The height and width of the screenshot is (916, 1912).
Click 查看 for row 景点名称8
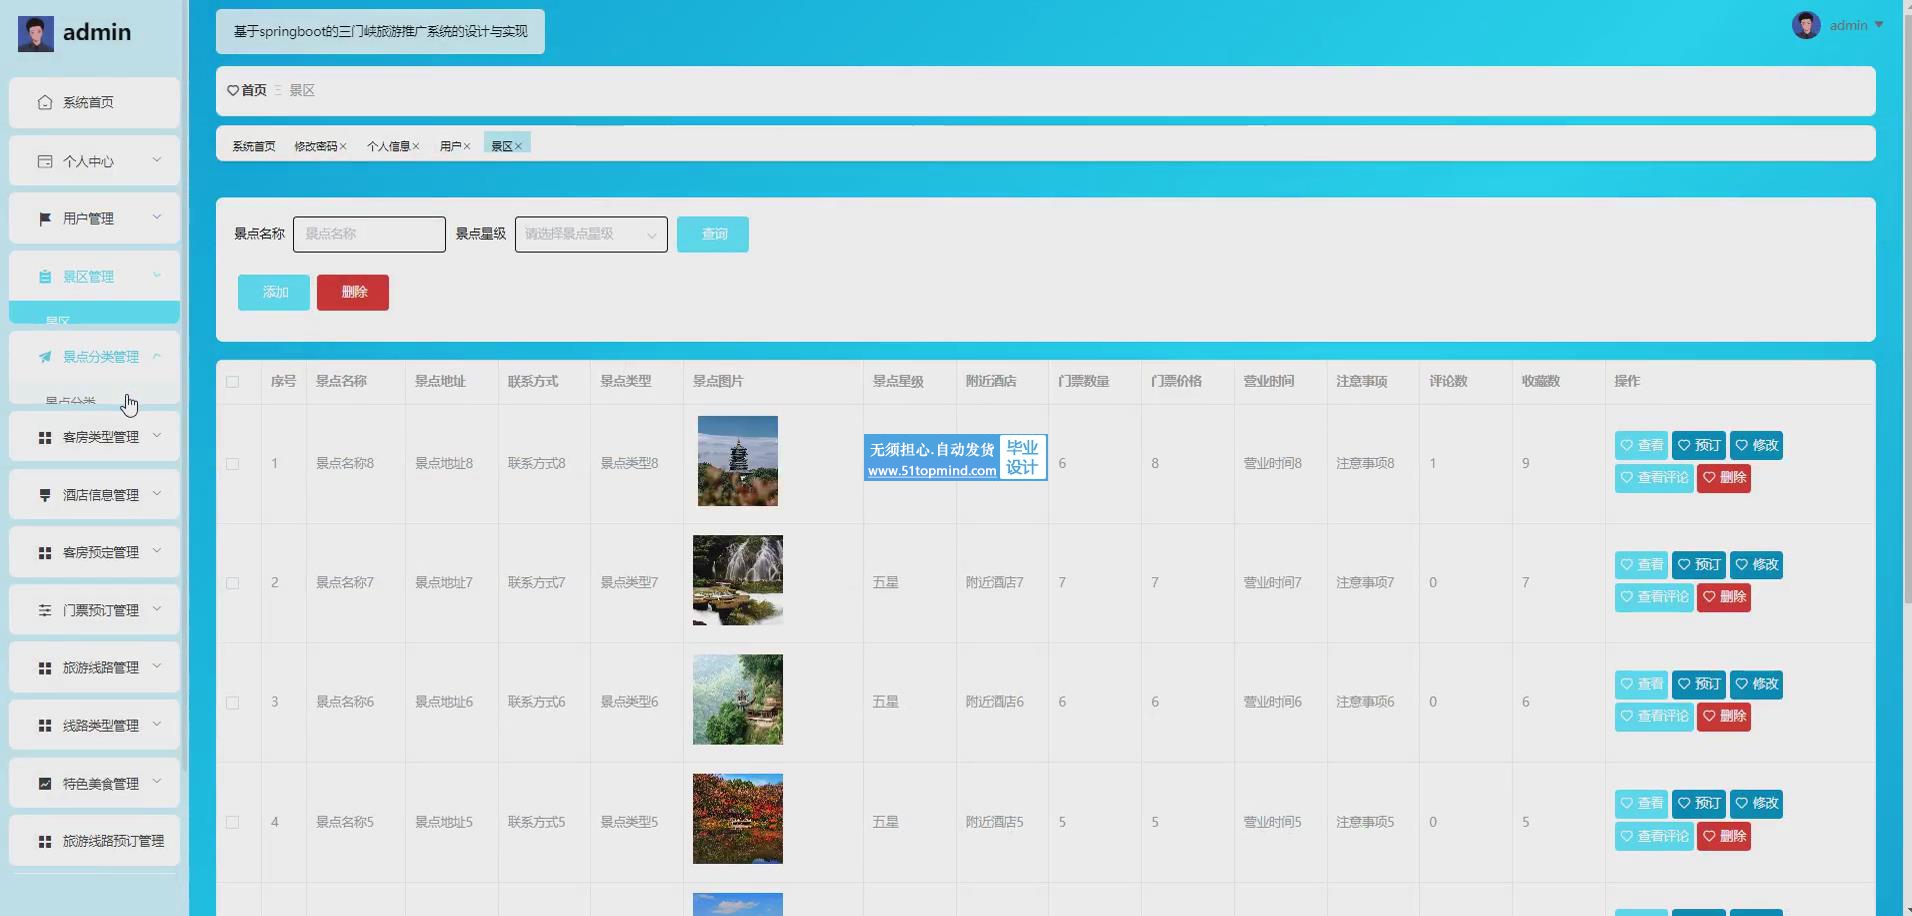1641,446
